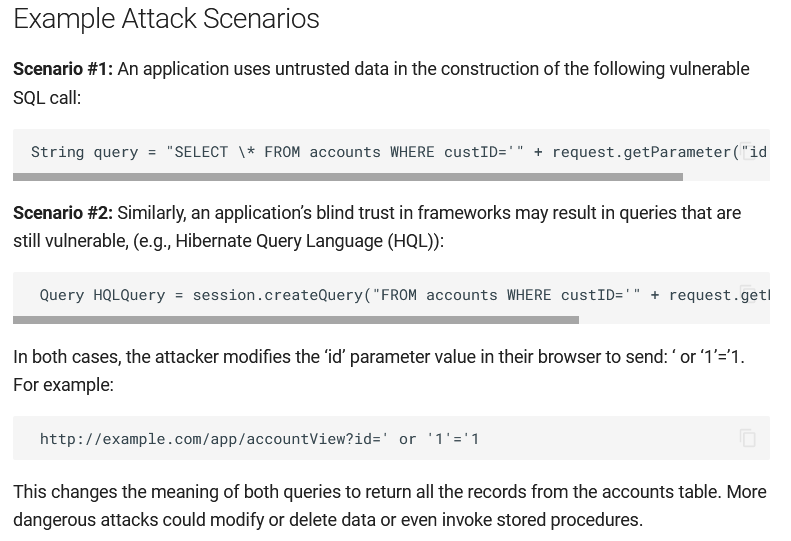
Task: Click the bold "Scenario #2:" label
Action: click(62, 213)
